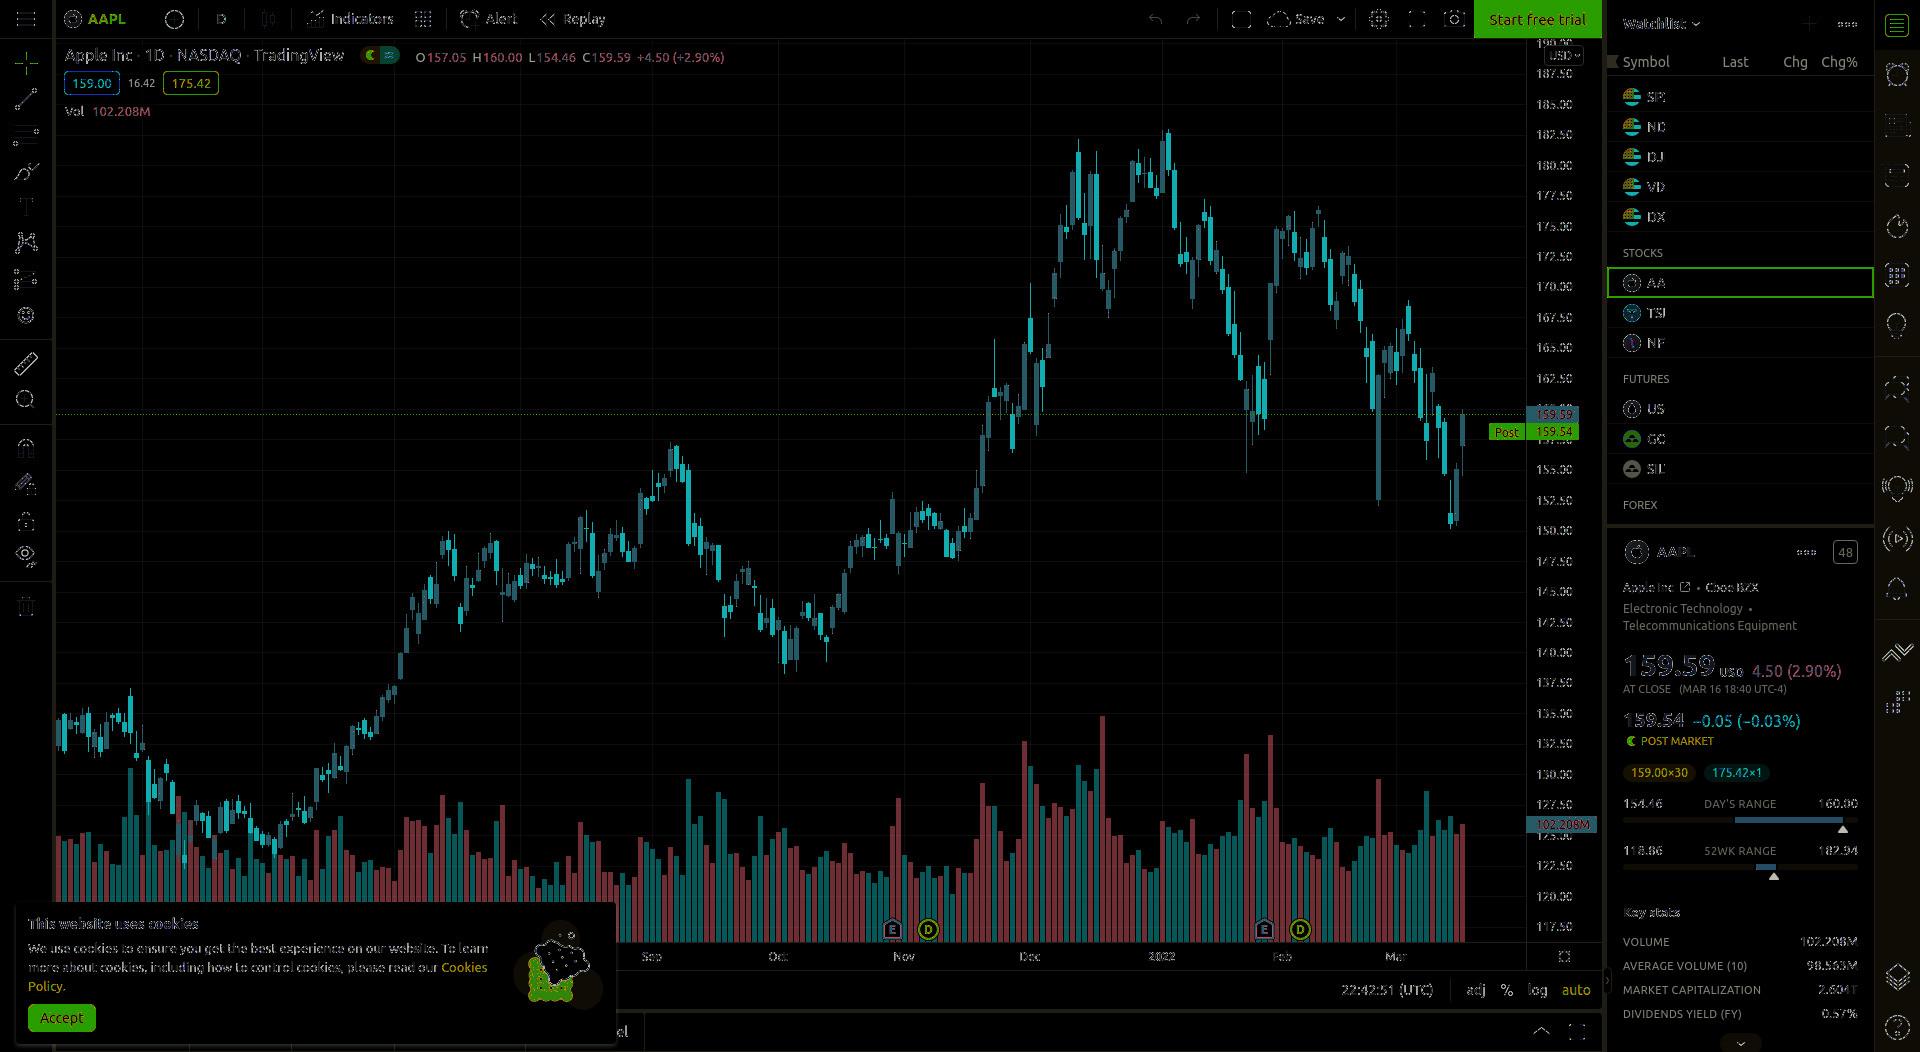The image size is (1920, 1052).
Task: Click Start free trial button
Action: [1537, 19]
